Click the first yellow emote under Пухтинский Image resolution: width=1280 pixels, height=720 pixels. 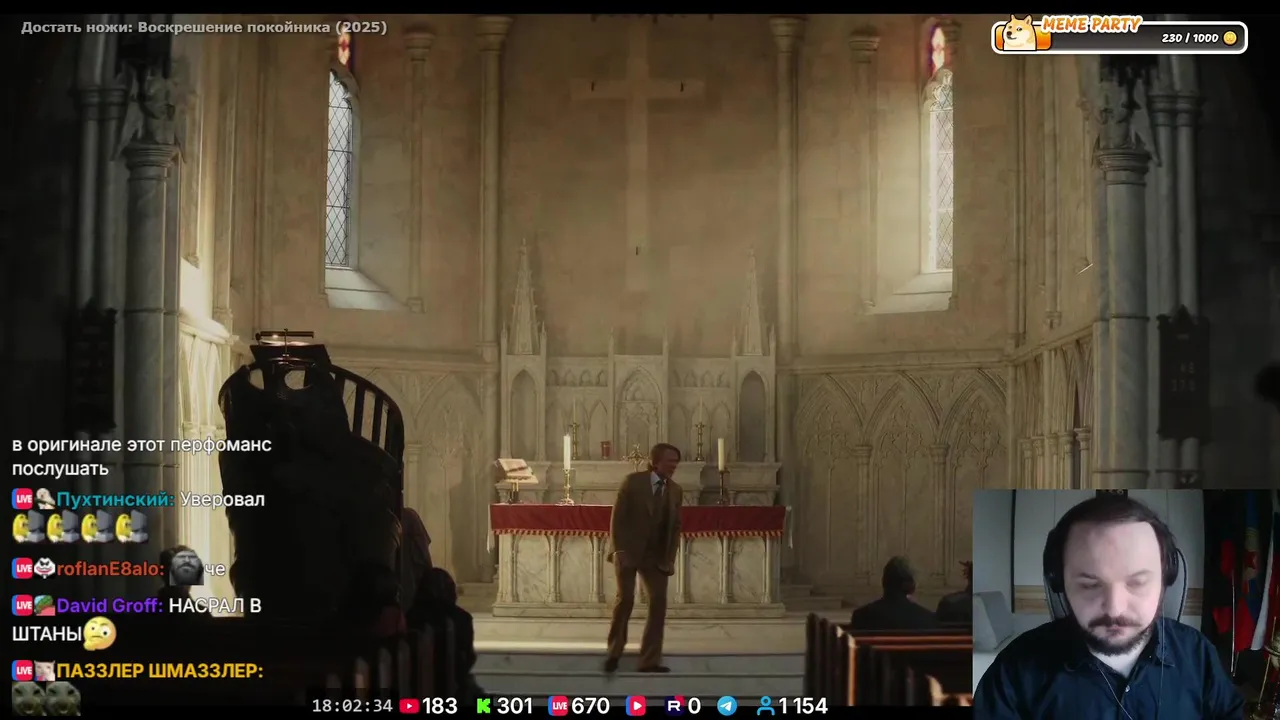(28, 527)
